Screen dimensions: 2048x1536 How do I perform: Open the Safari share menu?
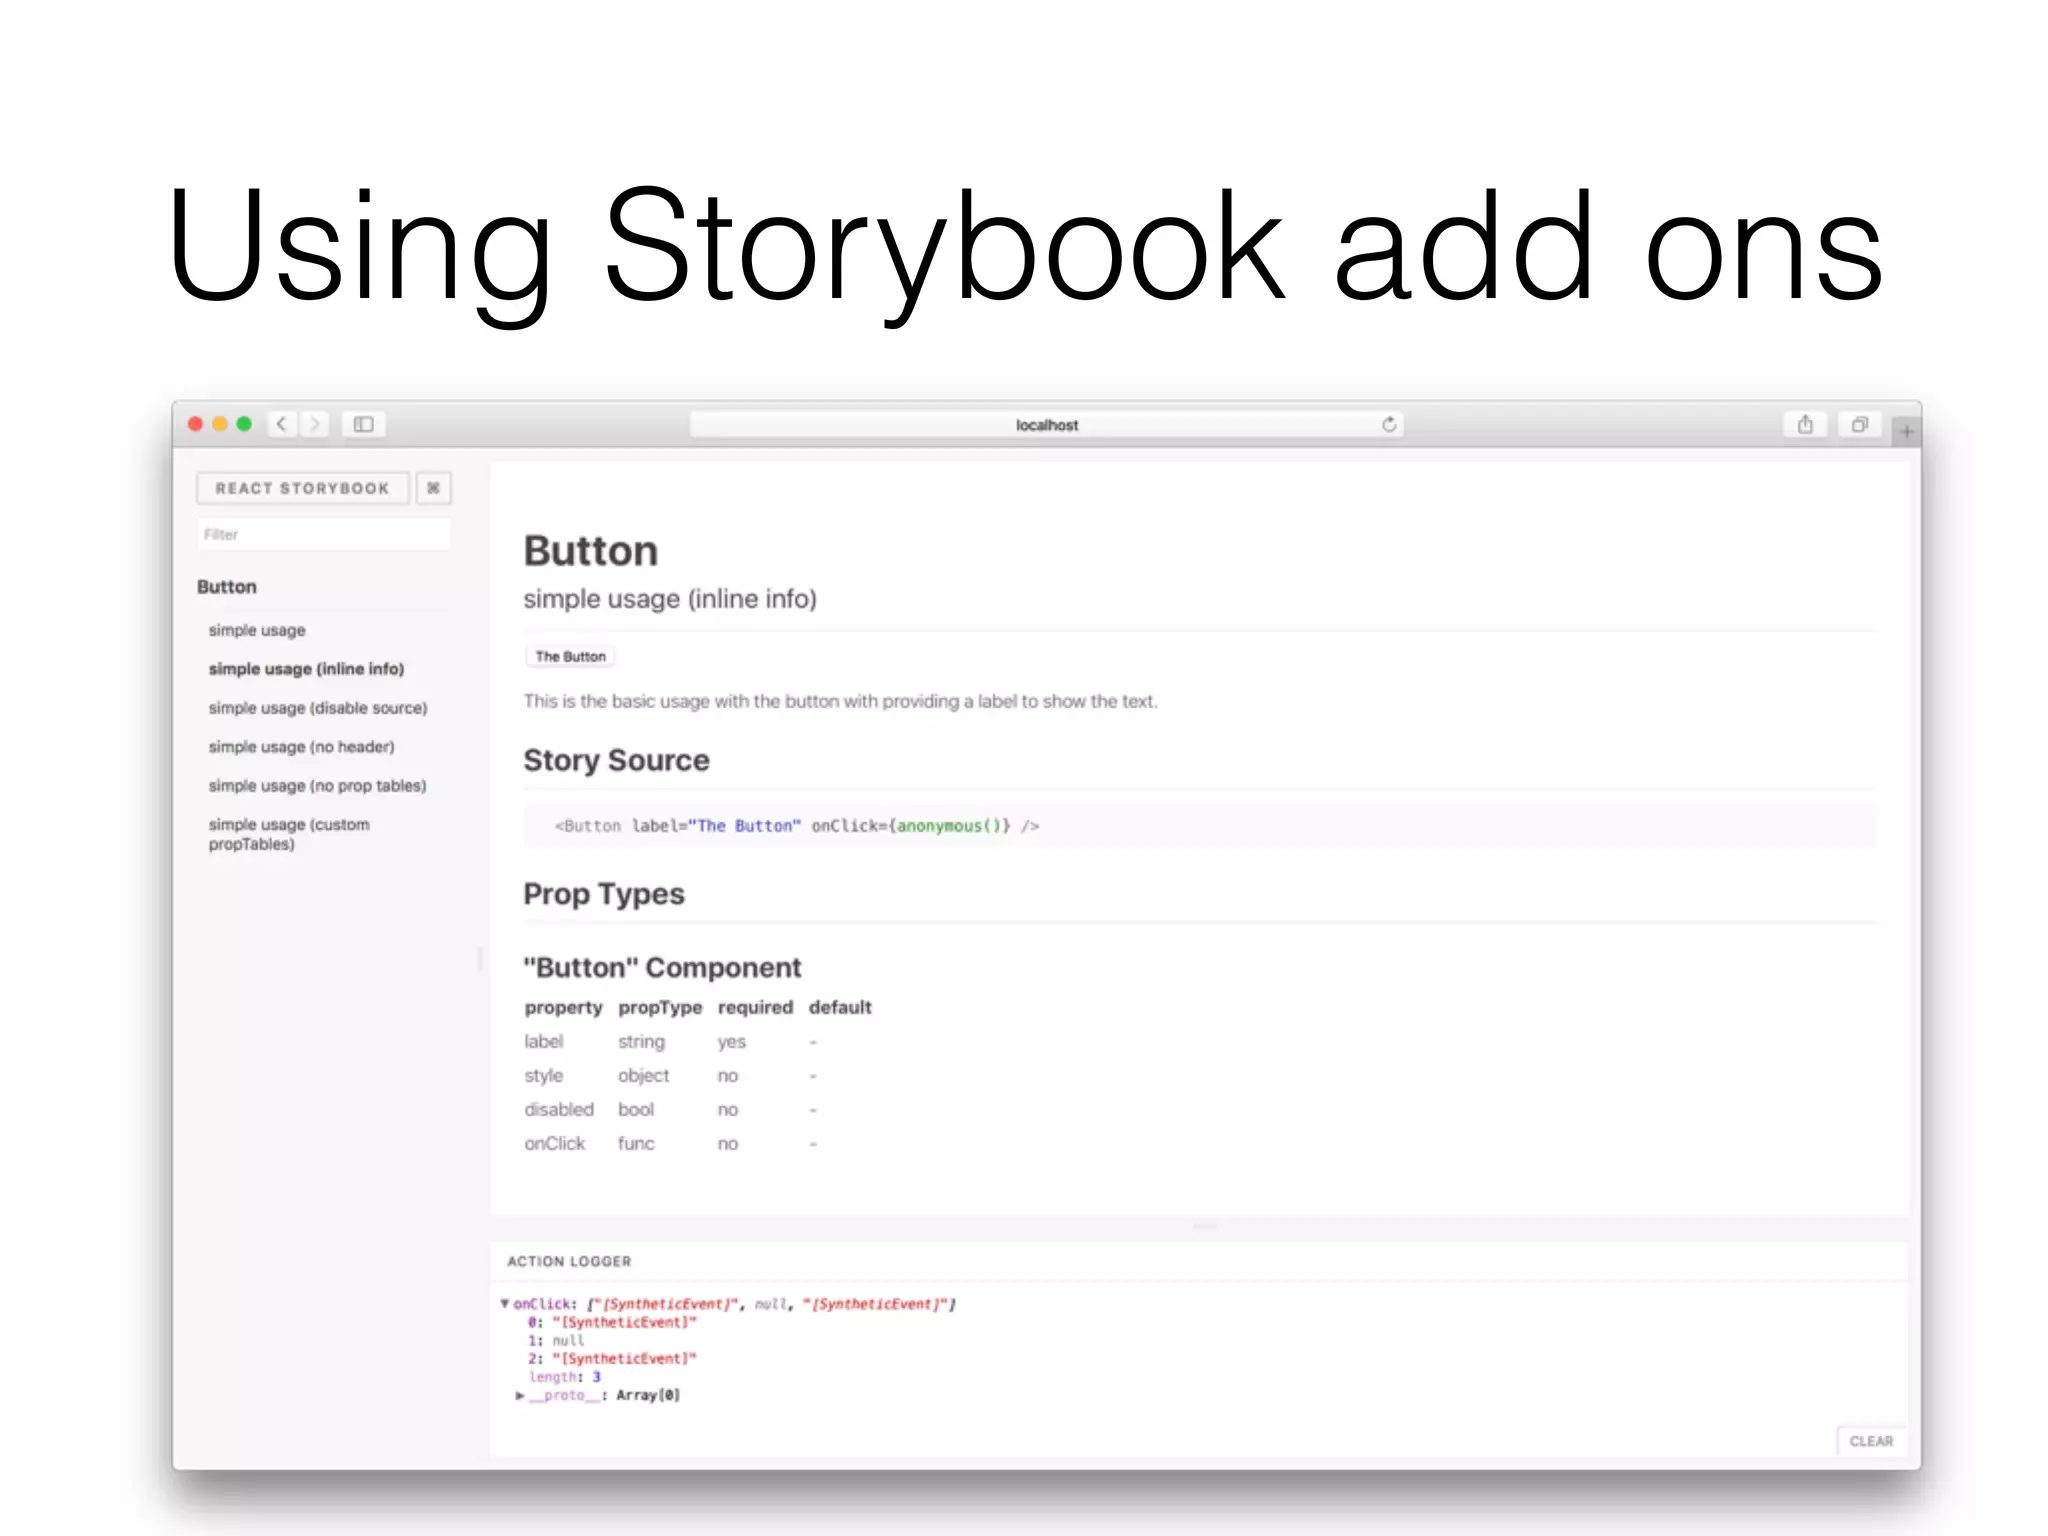[x=1805, y=424]
